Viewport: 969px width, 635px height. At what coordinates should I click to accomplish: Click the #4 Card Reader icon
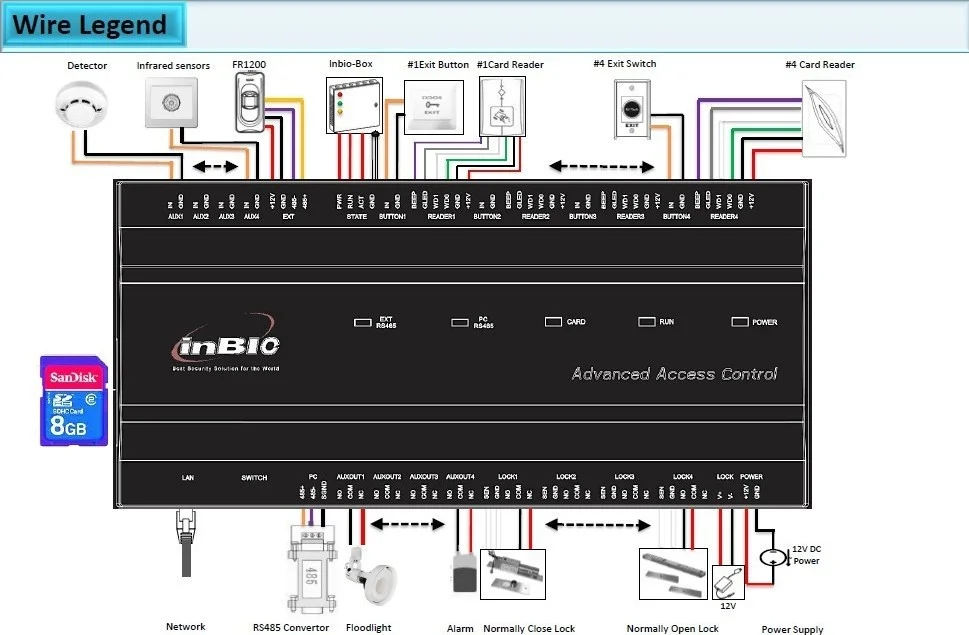click(x=823, y=118)
